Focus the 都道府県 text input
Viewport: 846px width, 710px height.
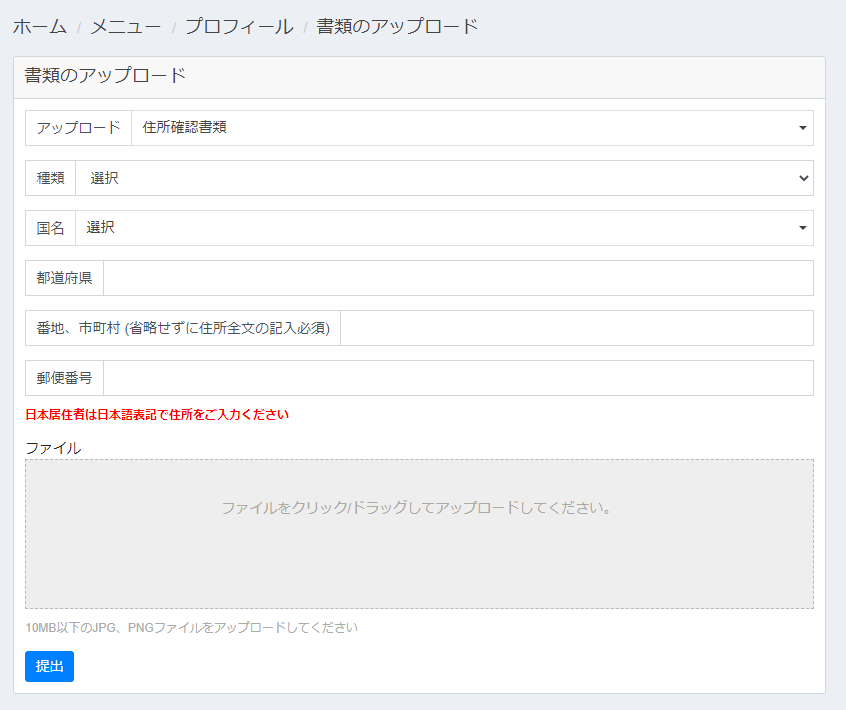click(458, 278)
